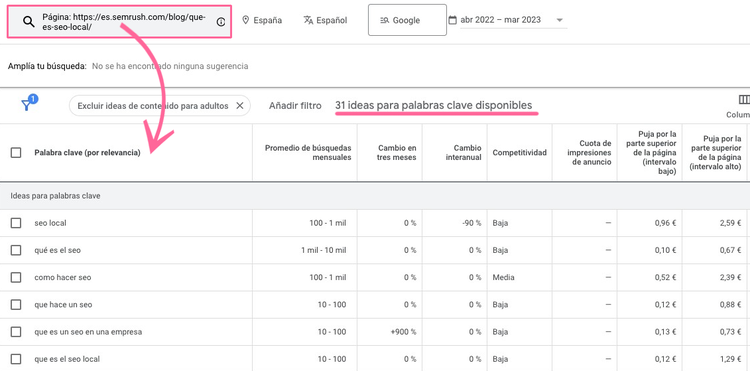Open the info icon beside the page URL
Image resolution: width=750 pixels, height=371 pixels.
(221, 22)
